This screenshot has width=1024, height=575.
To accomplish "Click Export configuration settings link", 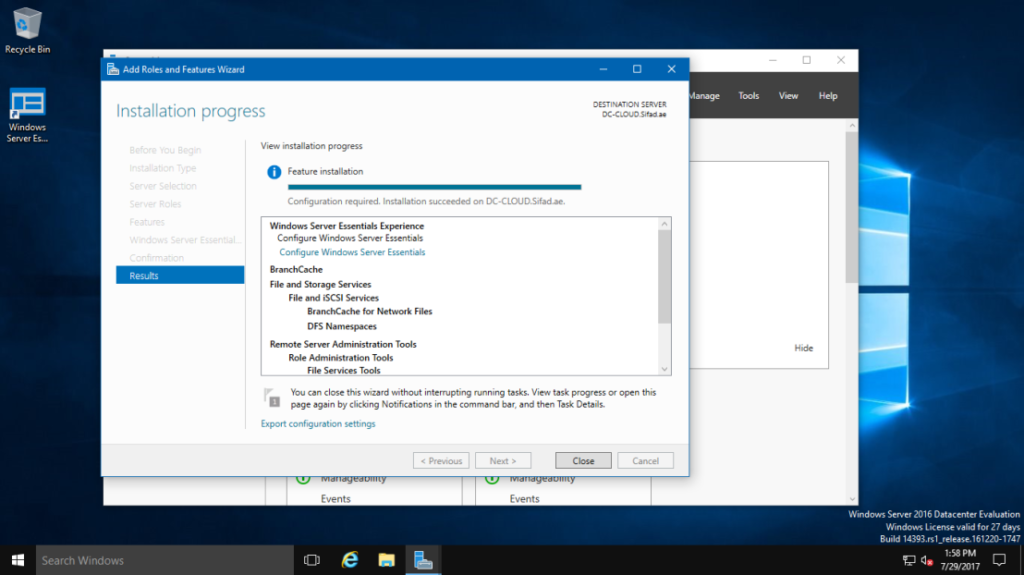I will tap(318, 423).
